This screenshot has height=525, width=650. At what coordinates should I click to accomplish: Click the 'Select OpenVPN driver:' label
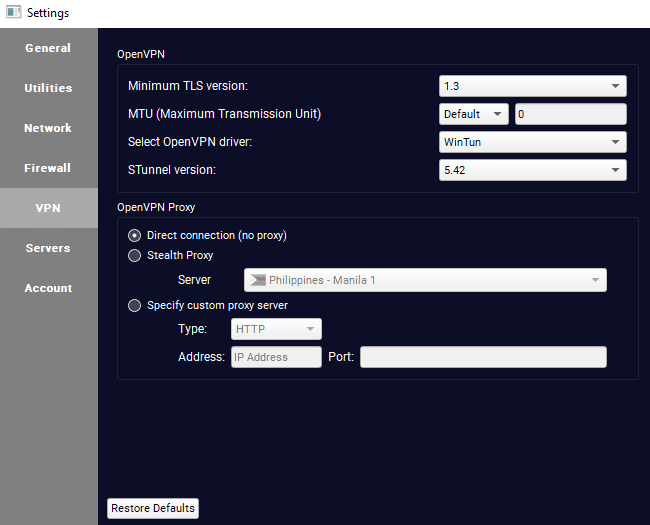190,142
